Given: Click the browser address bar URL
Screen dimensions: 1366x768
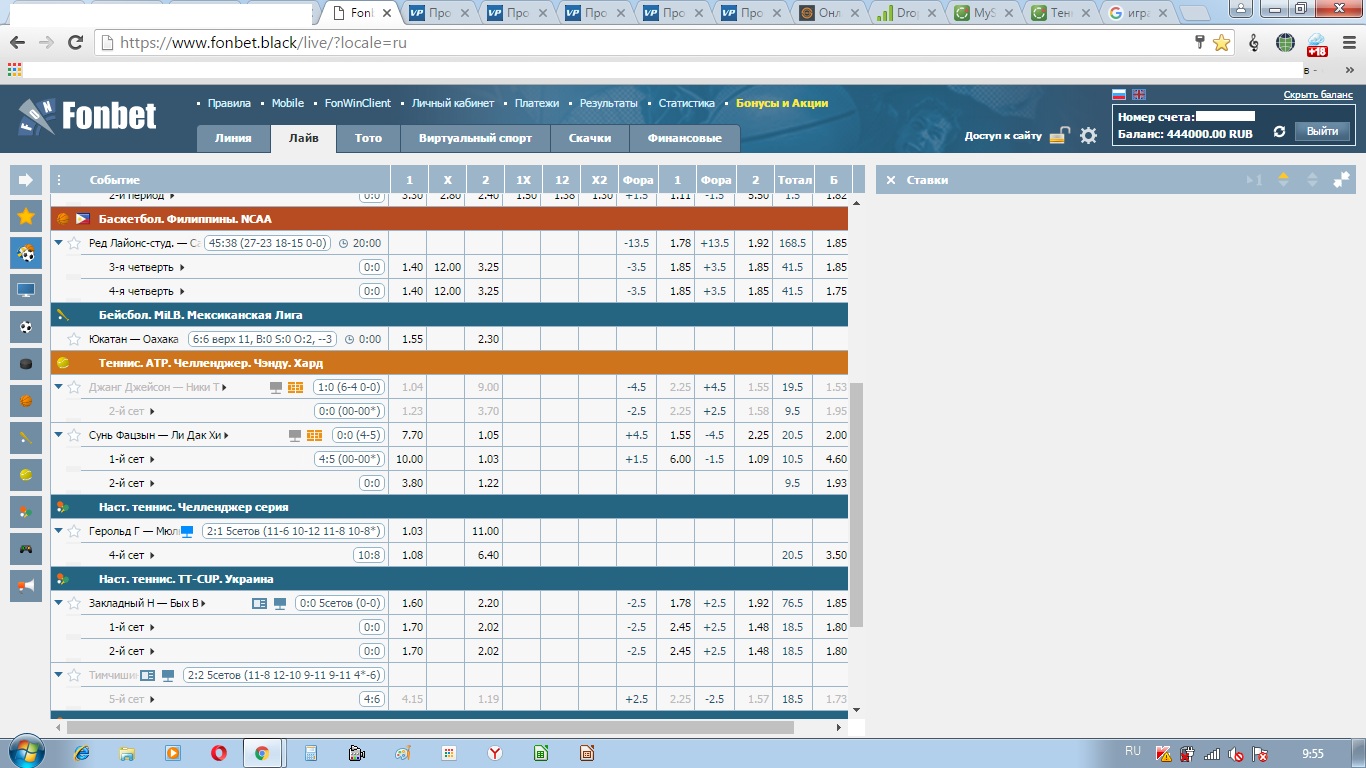Looking at the screenshot, I should click(x=264, y=43).
